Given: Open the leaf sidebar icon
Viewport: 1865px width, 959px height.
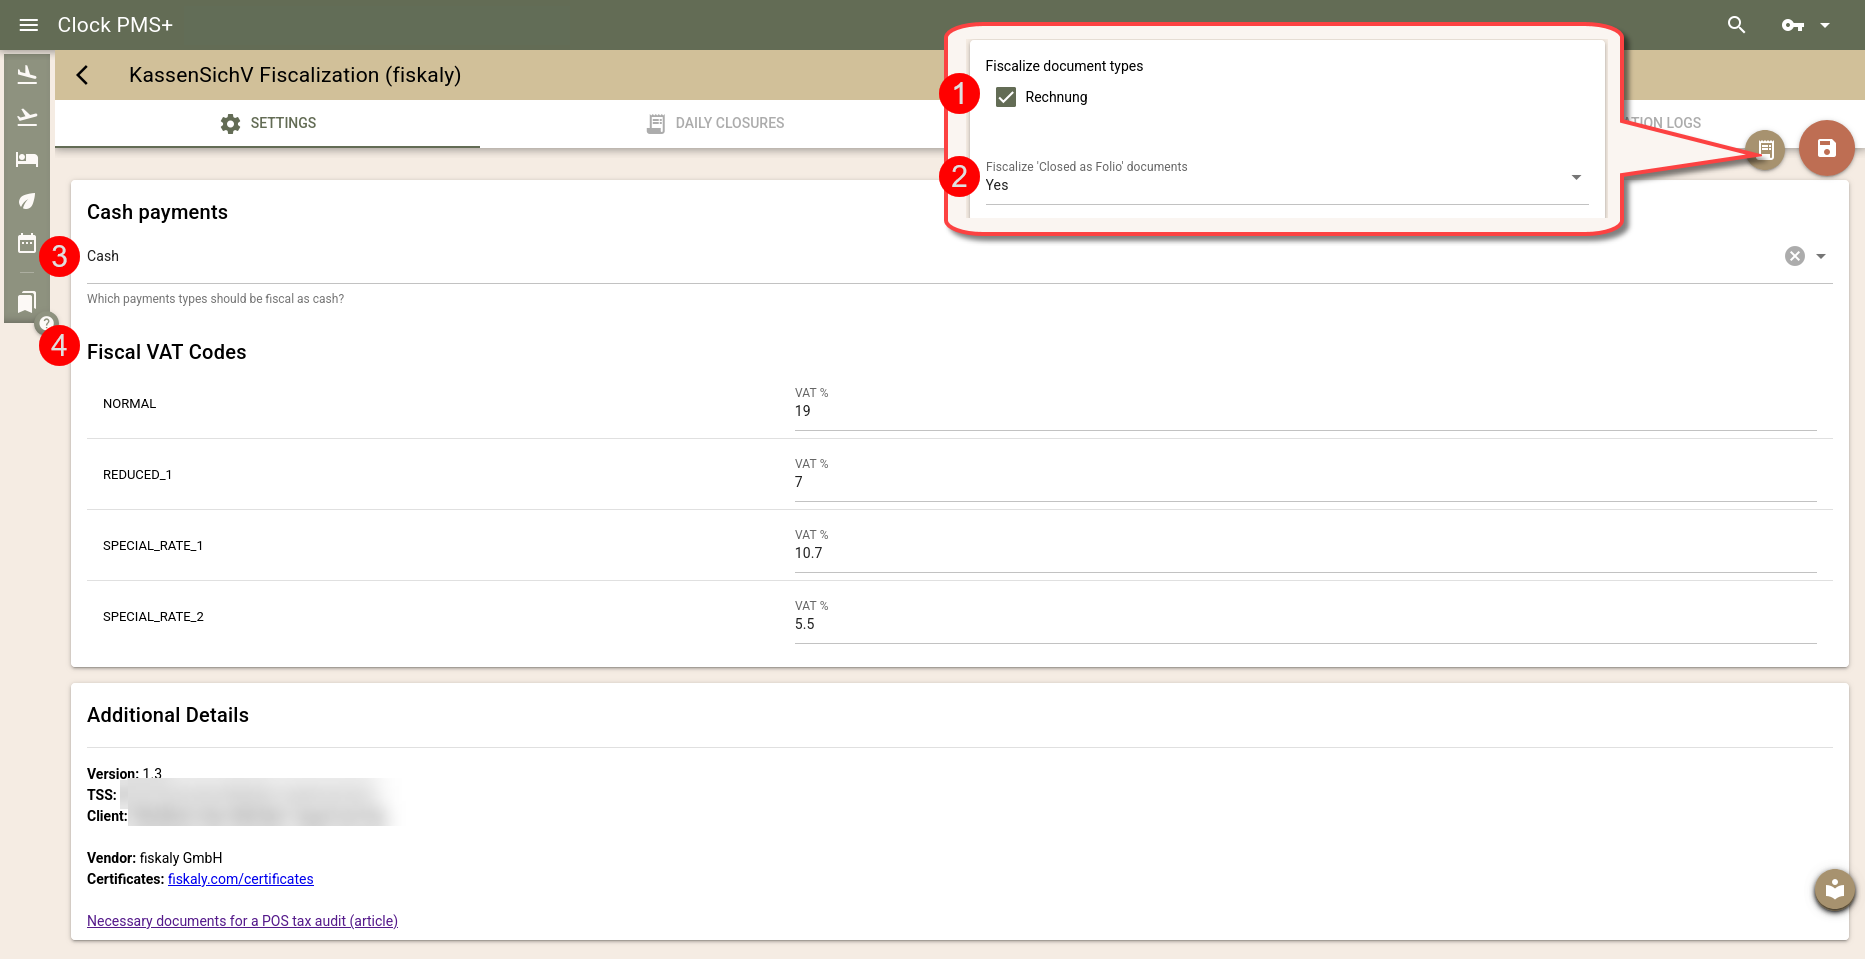Looking at the screenshot, I should pos(27,201).
